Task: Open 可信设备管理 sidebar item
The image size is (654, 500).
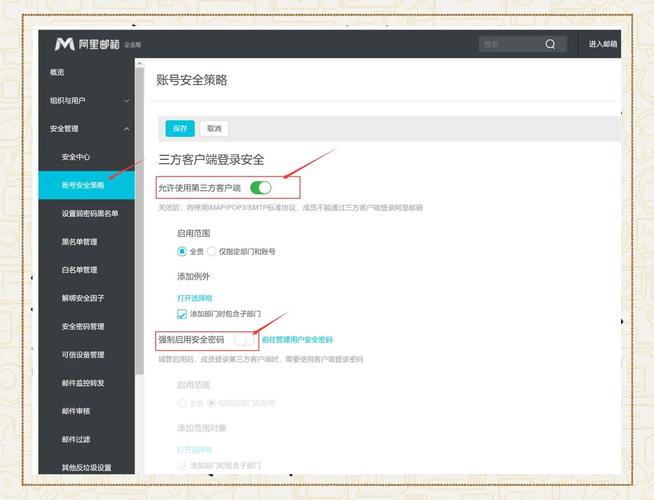Action: click(83, 355)
